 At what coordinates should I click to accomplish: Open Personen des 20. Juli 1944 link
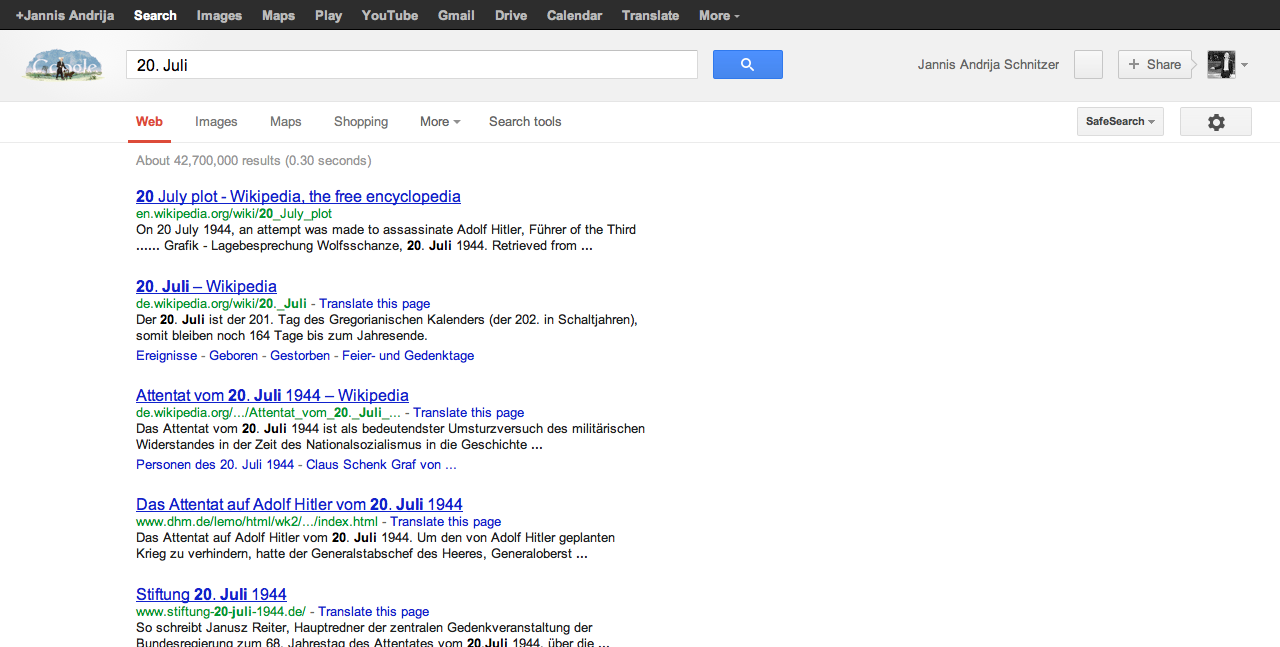coord(215,465)
